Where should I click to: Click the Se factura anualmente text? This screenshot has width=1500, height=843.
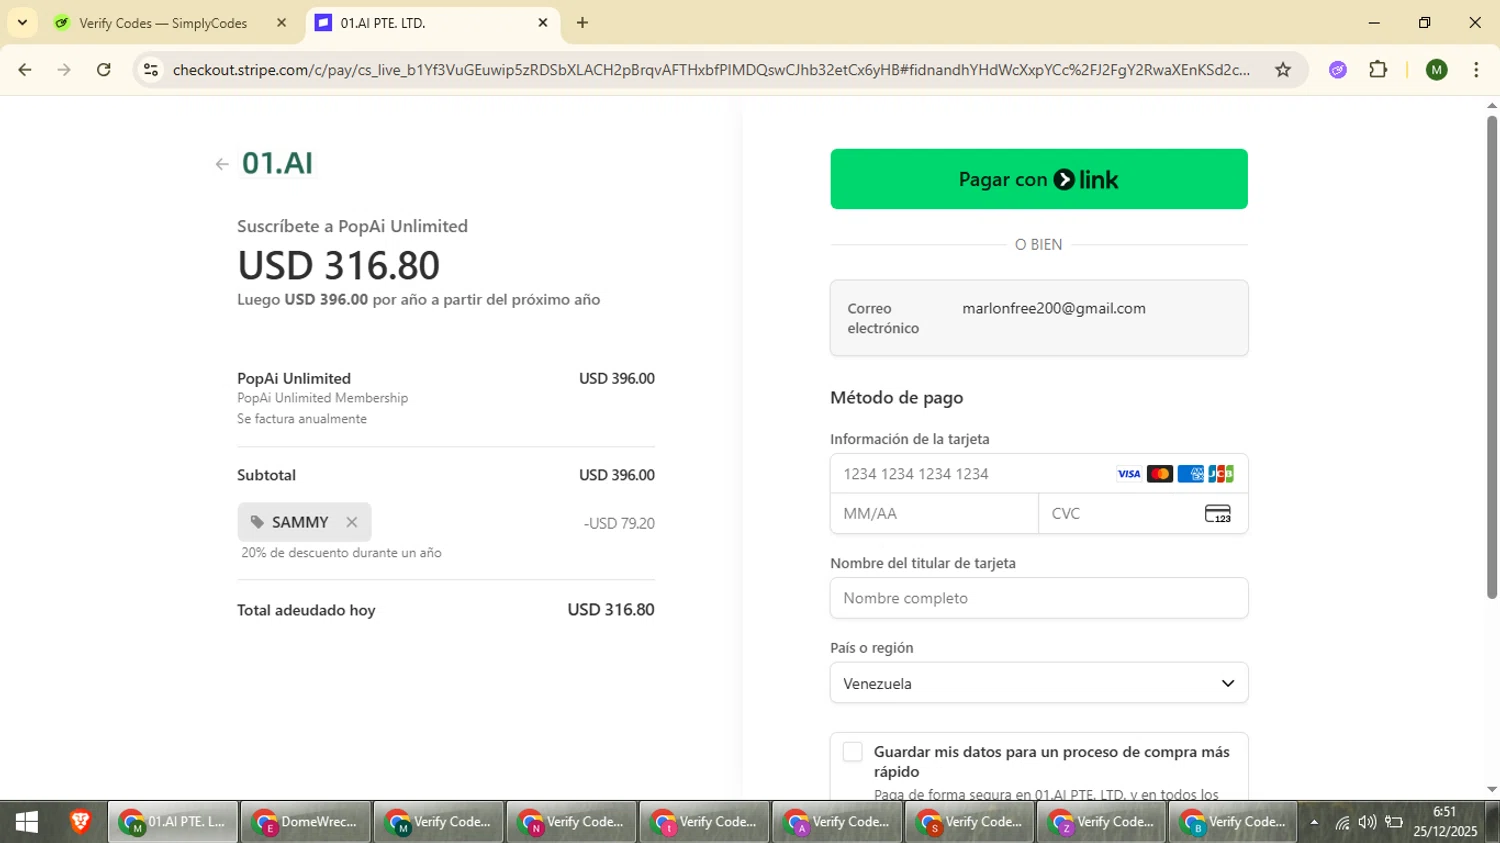(x=302, y=419)
